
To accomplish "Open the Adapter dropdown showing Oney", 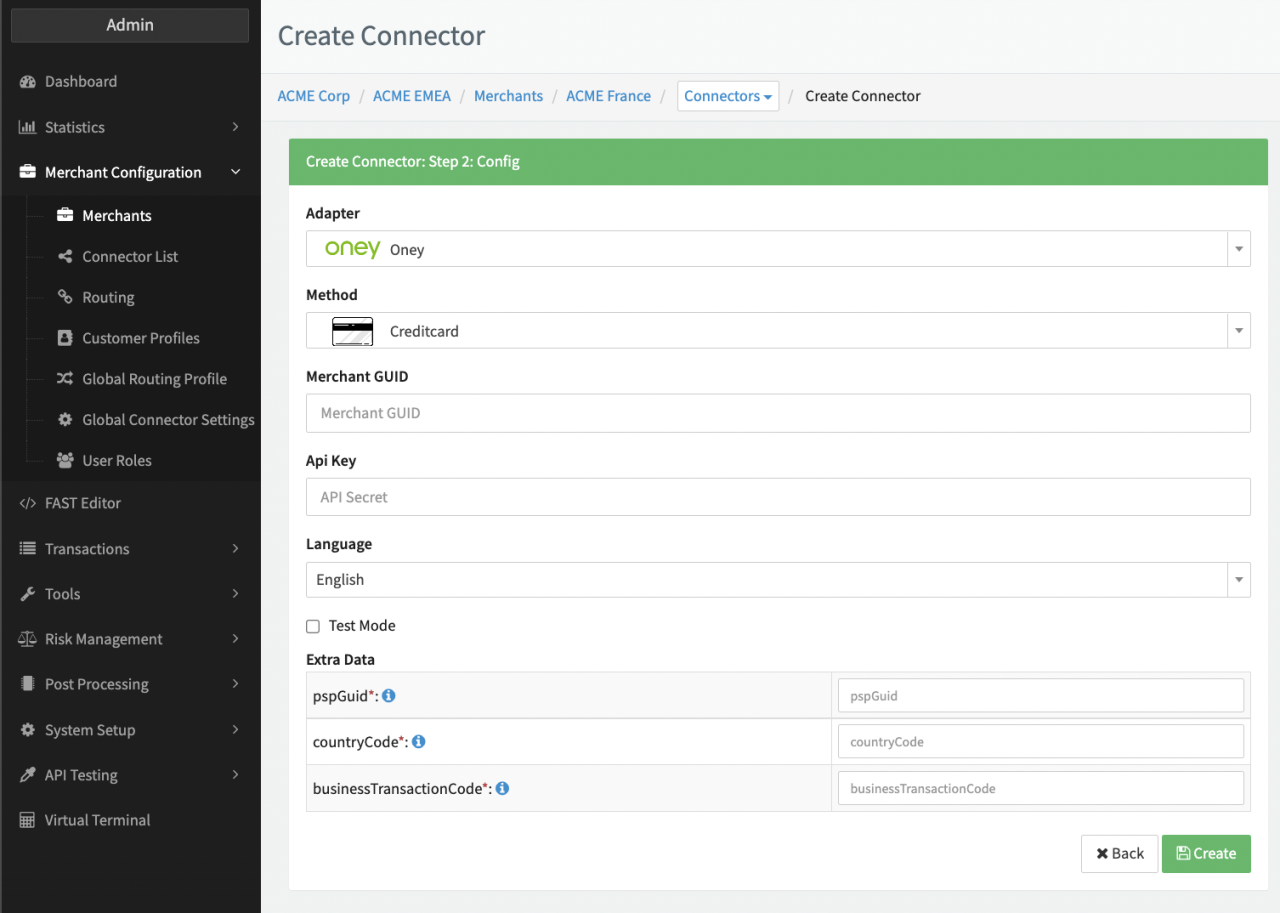I will coord(777,249).
